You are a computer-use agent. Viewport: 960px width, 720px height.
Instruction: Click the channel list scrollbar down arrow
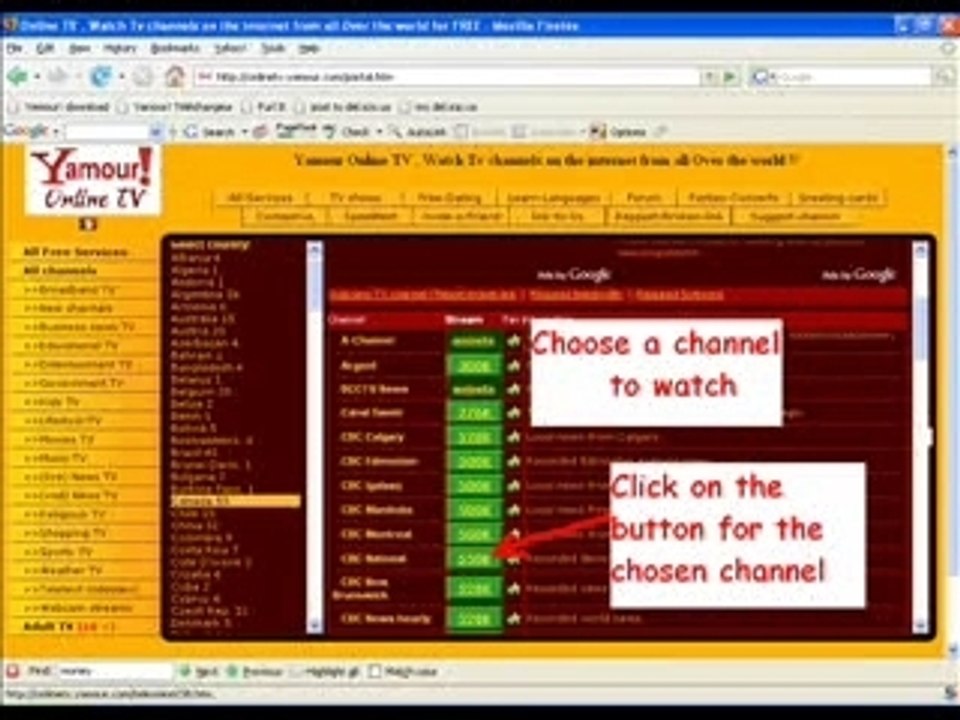coord(920,625)
